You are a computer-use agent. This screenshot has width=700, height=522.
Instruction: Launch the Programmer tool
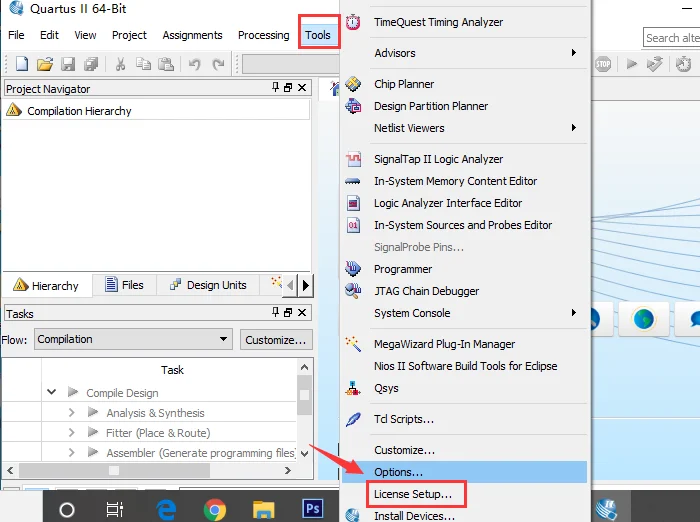pos(465,269)
